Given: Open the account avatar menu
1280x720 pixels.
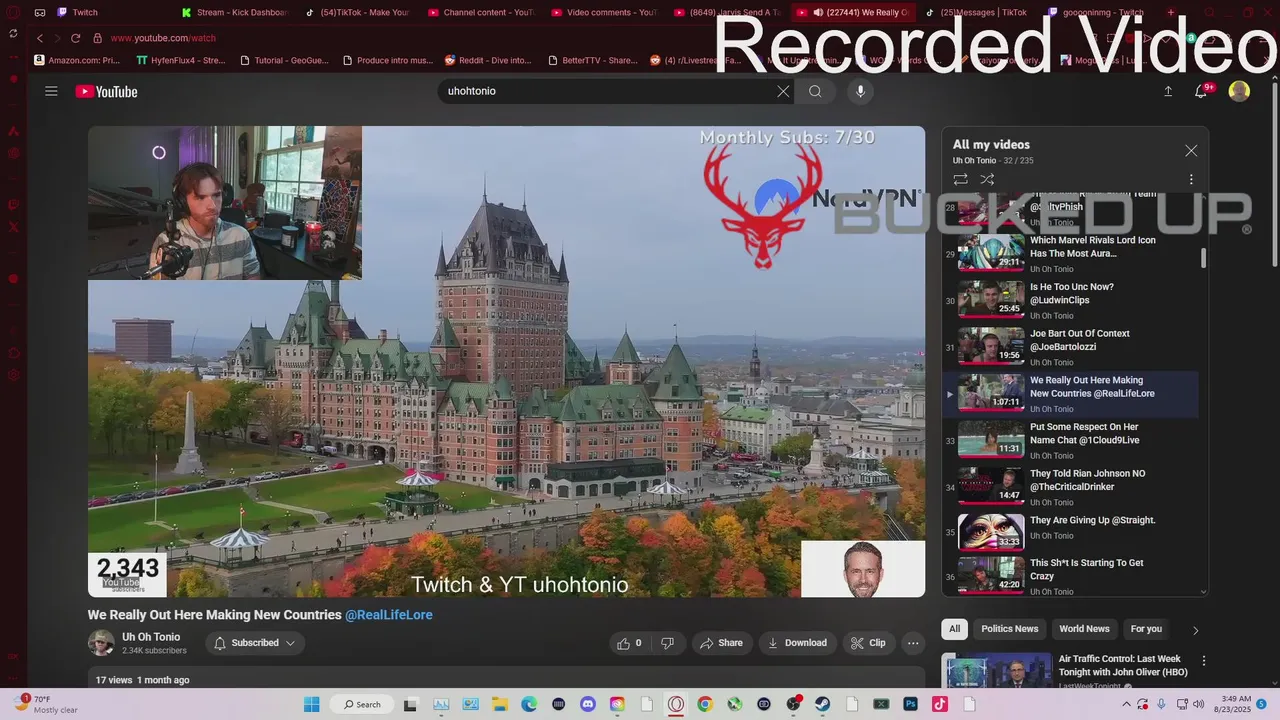Looking at the screenshot, I should [1239, 91].
